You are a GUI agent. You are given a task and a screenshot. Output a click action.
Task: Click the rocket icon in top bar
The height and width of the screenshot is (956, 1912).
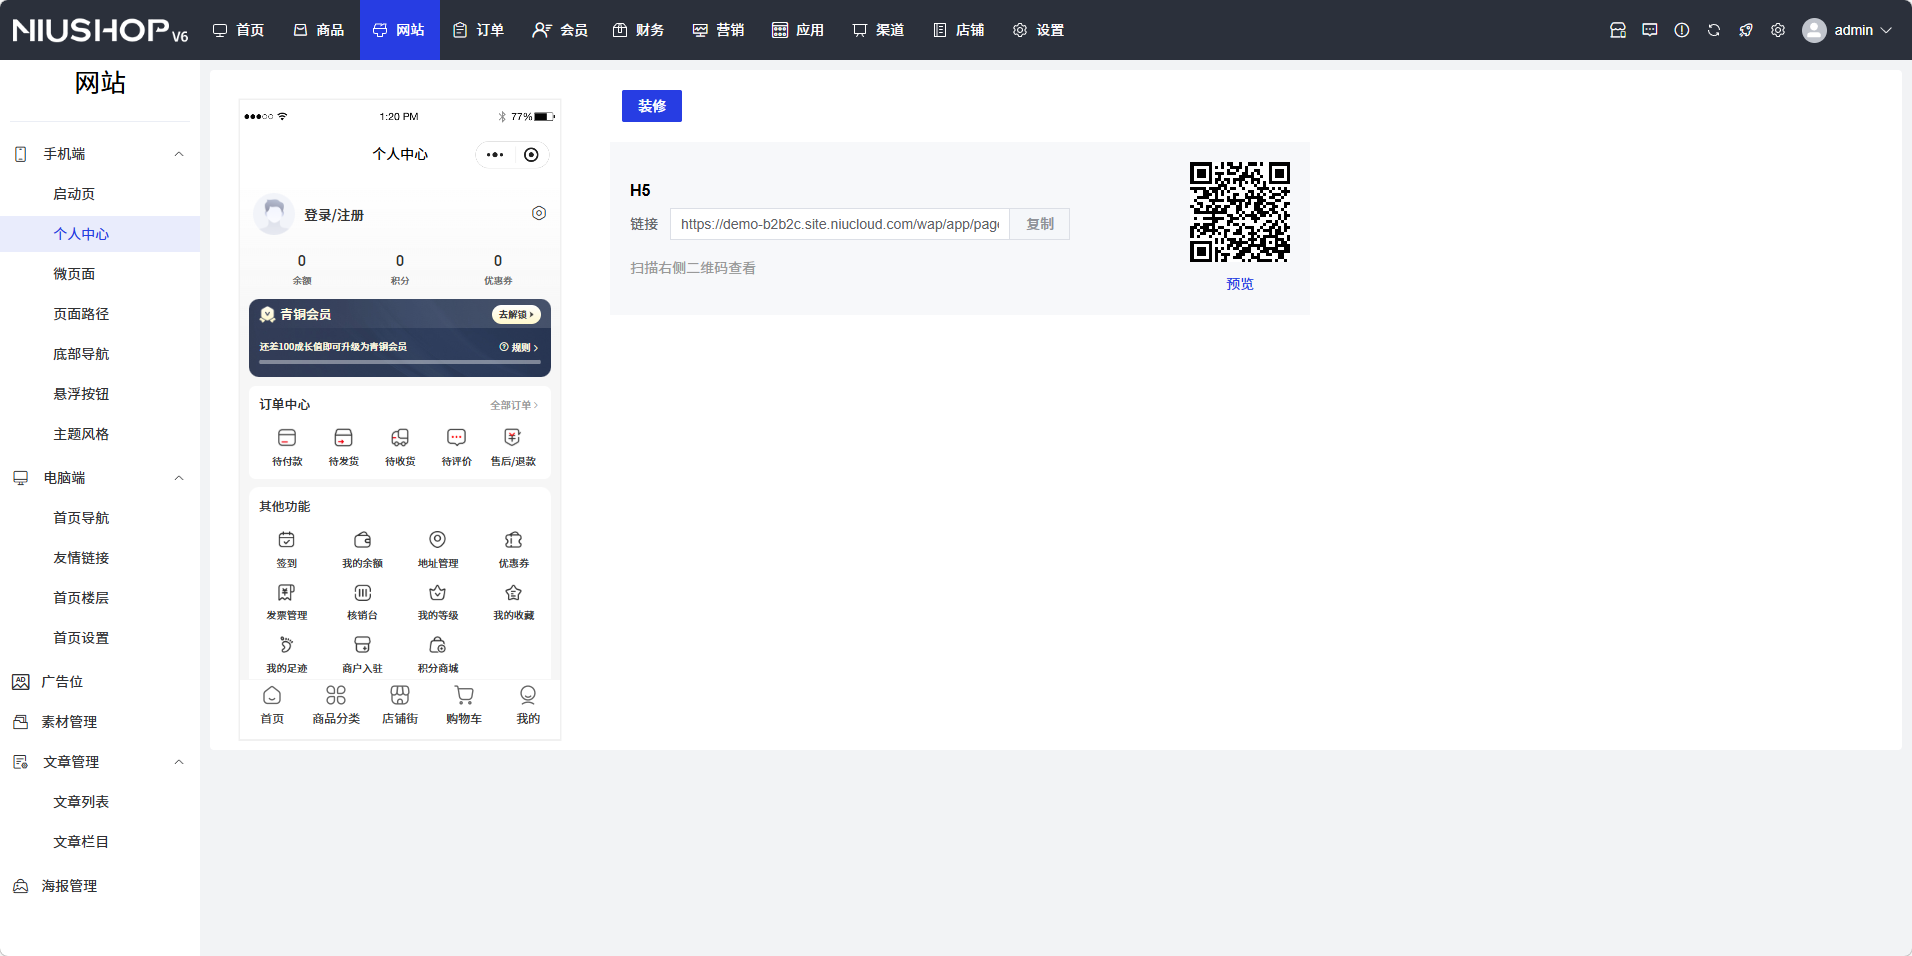[x=1746, y=30]
